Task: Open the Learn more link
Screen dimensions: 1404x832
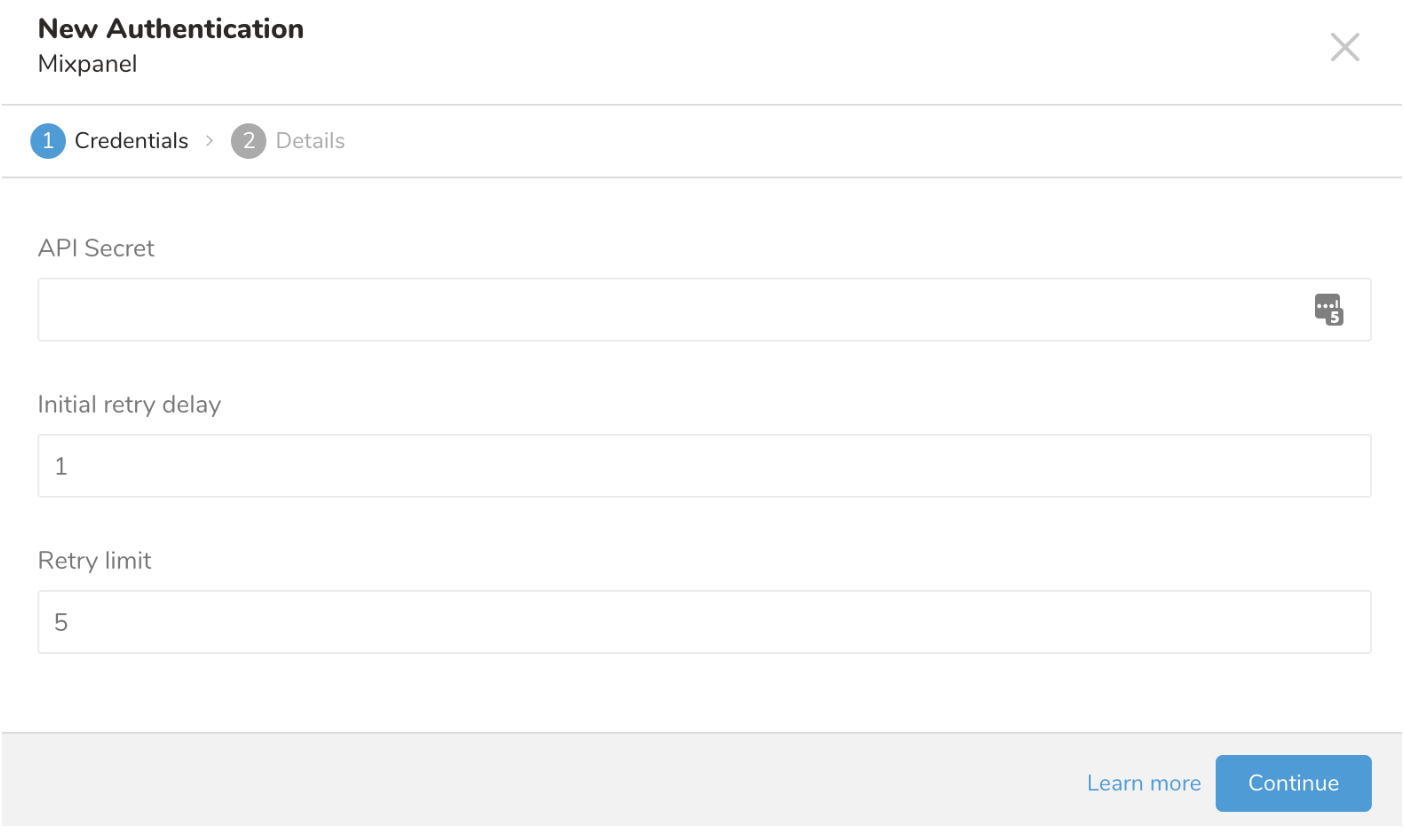Action: (x=1143, y=783)
